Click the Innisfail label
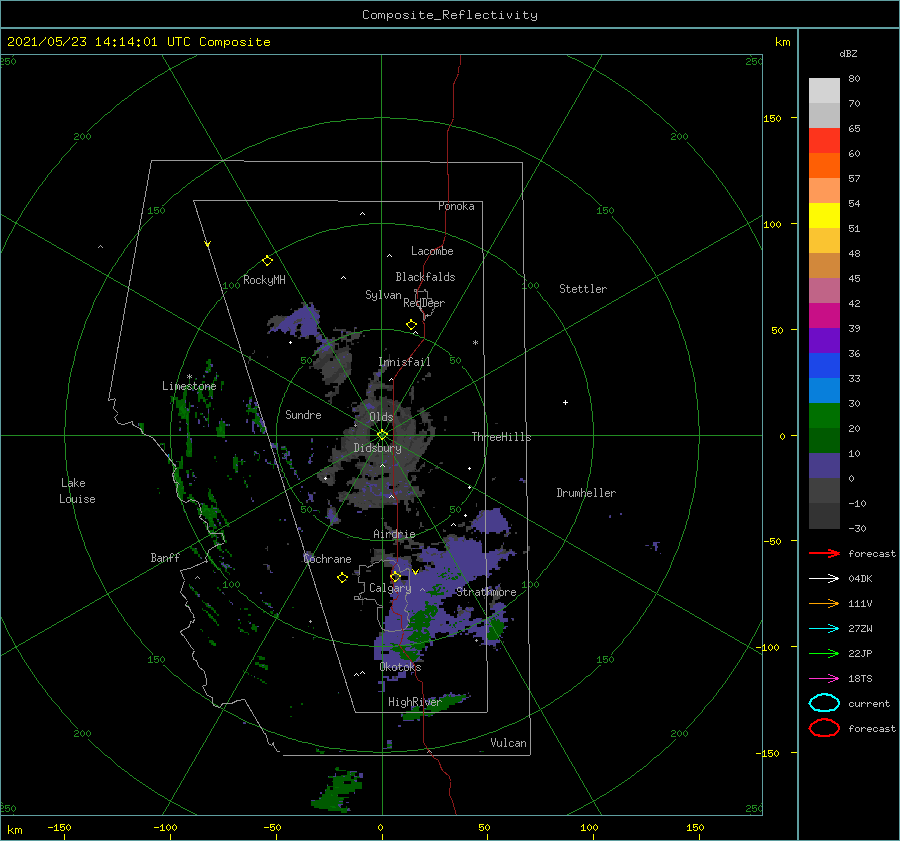 tap(405, 362)
